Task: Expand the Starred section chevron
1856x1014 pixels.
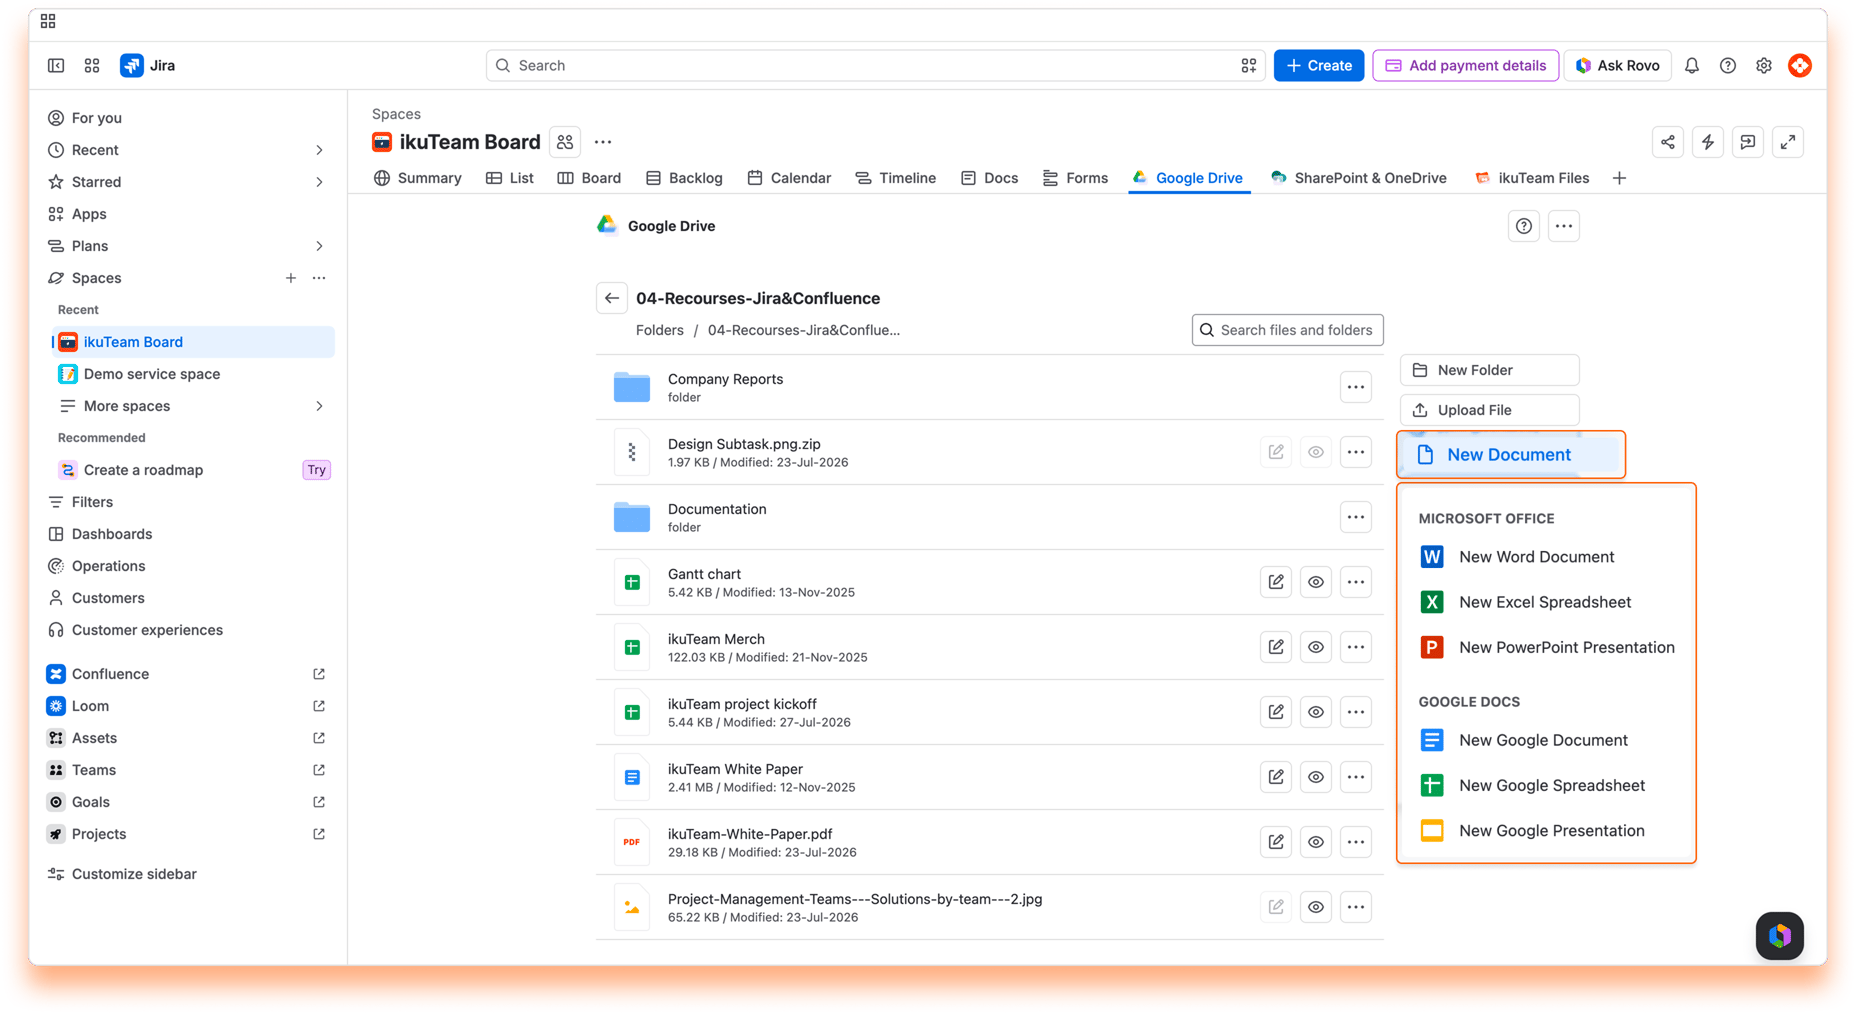Action: [319, 182]
